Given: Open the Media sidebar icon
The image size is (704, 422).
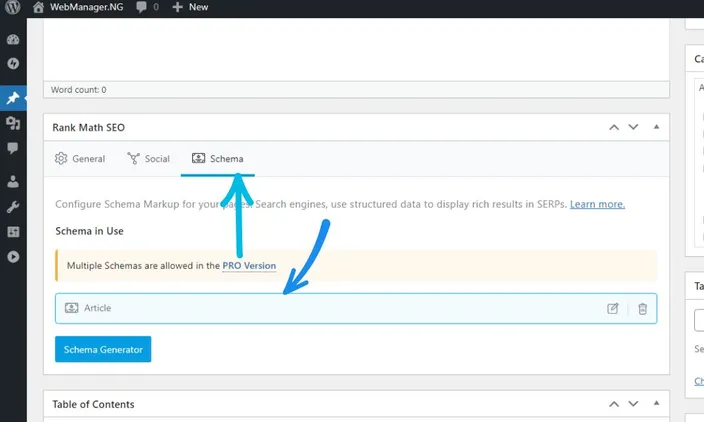Looking at the screenshot, I should [13, 123].
